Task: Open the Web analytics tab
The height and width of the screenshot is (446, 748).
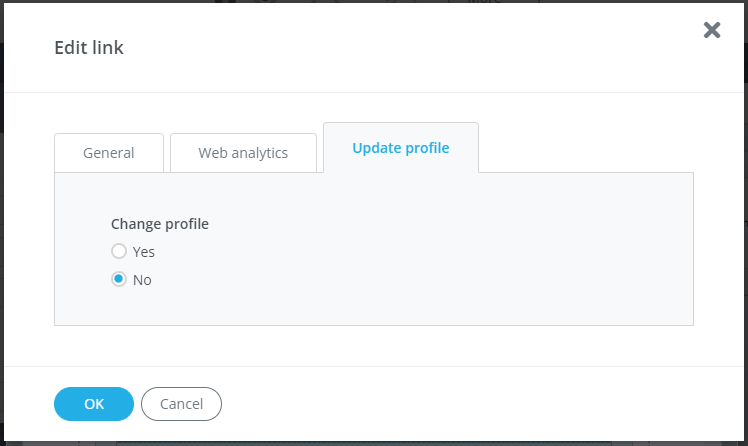Action: (x=243, y=153)
